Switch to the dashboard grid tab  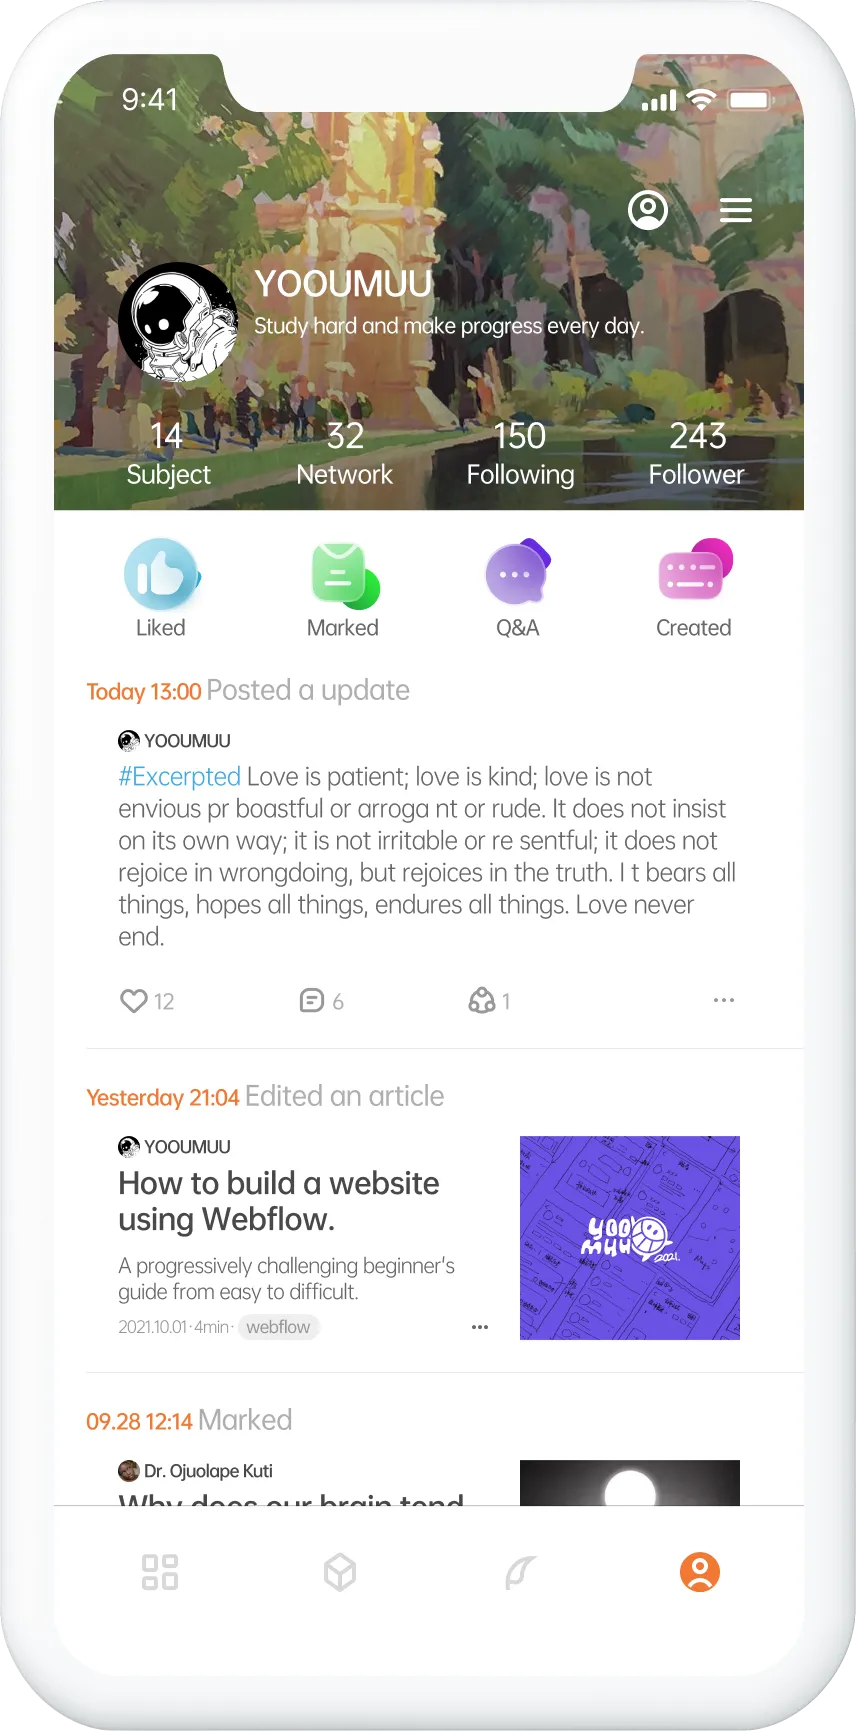click(160, 1572)
